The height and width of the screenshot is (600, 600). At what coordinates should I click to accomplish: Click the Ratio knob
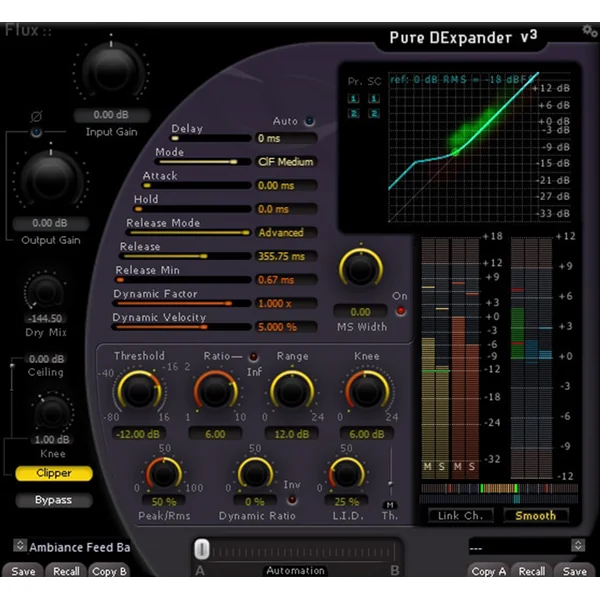click(x=215, y=391)
